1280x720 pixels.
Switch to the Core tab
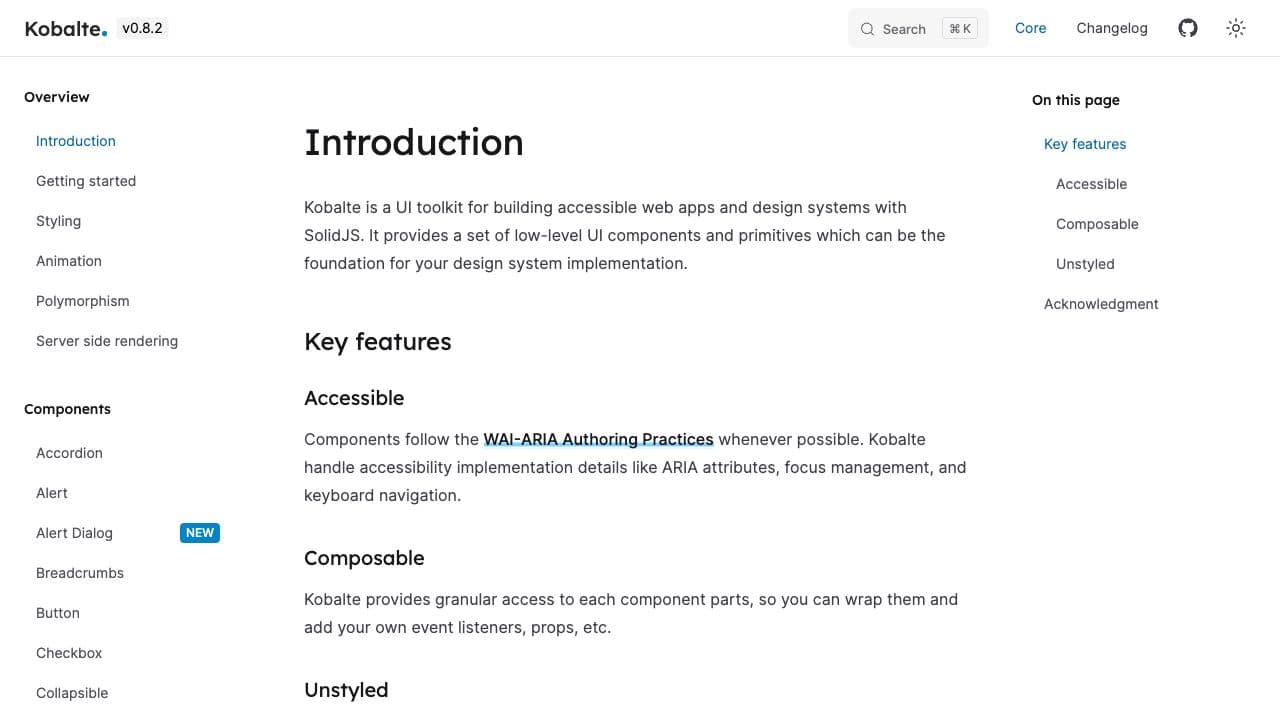click(x=1030, y=28)
